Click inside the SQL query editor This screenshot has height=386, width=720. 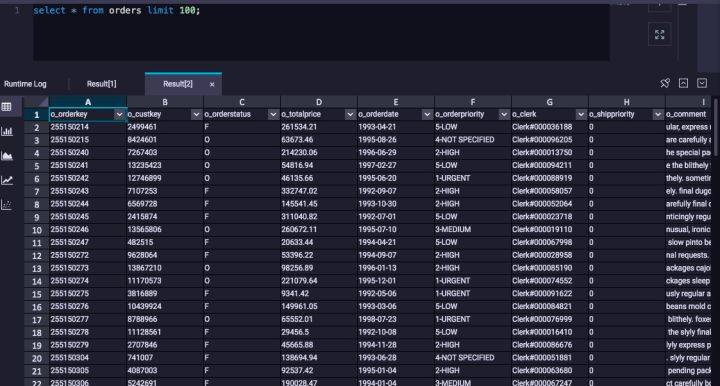point(321,32)
